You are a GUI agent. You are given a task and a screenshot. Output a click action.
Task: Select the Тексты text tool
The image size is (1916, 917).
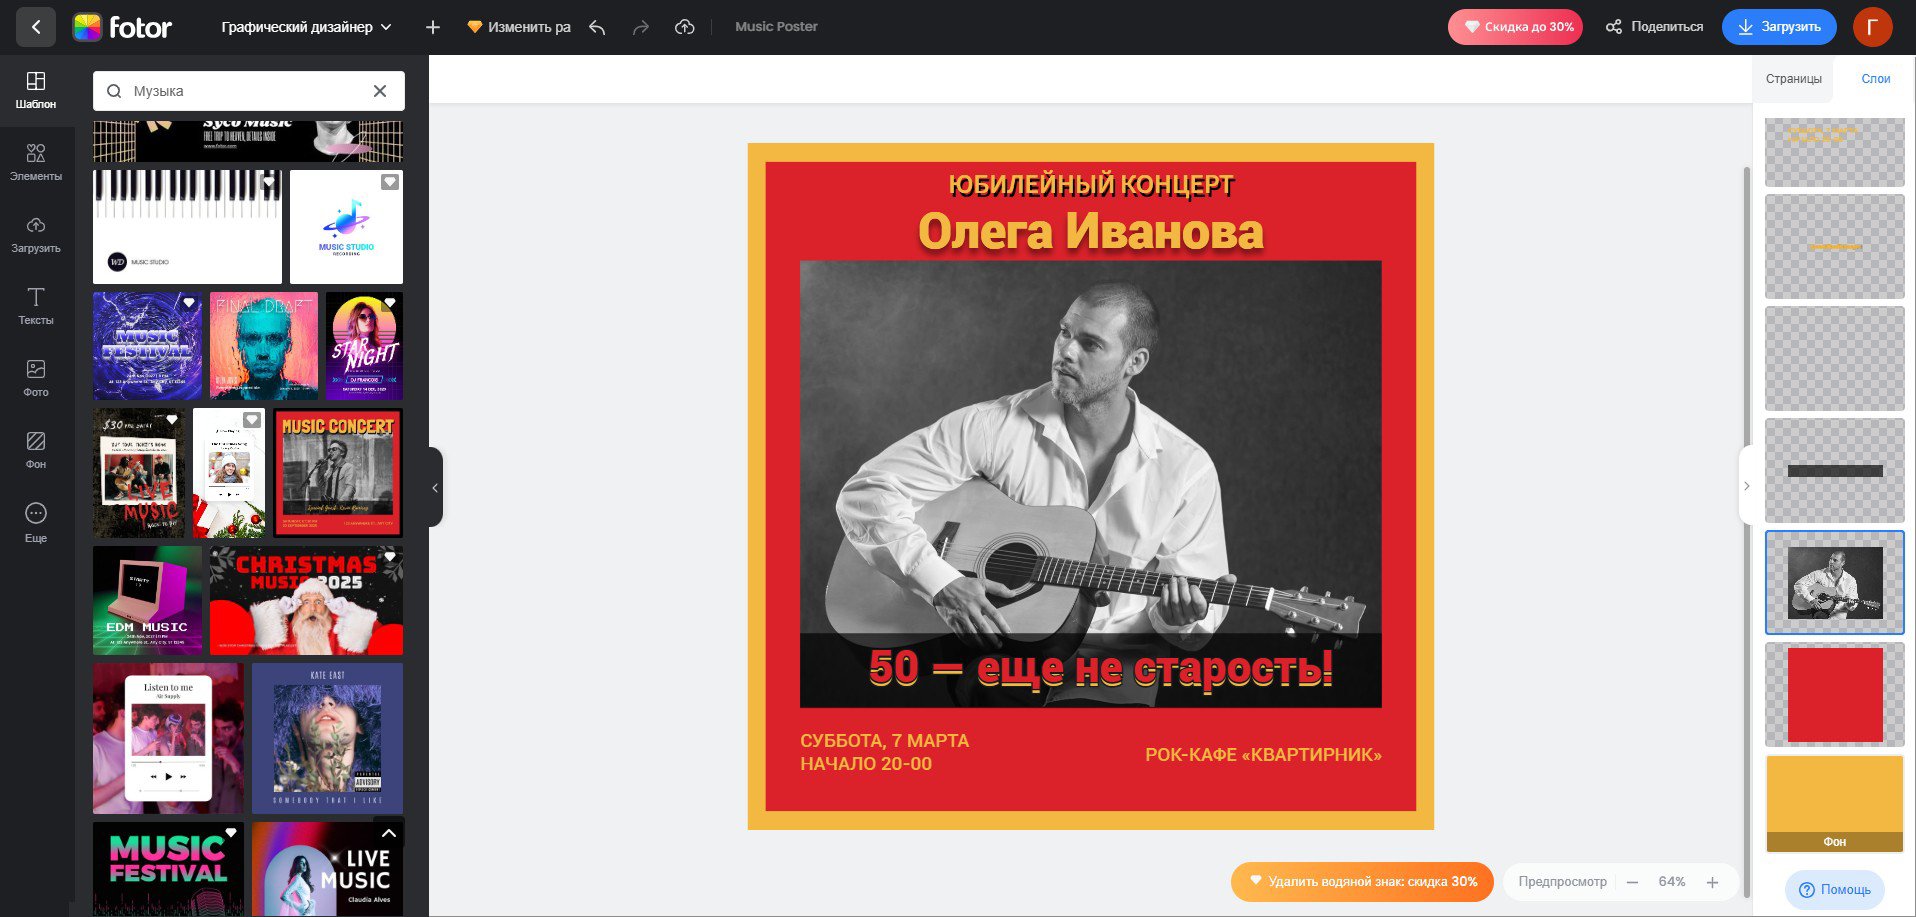(x=36, y=306)
